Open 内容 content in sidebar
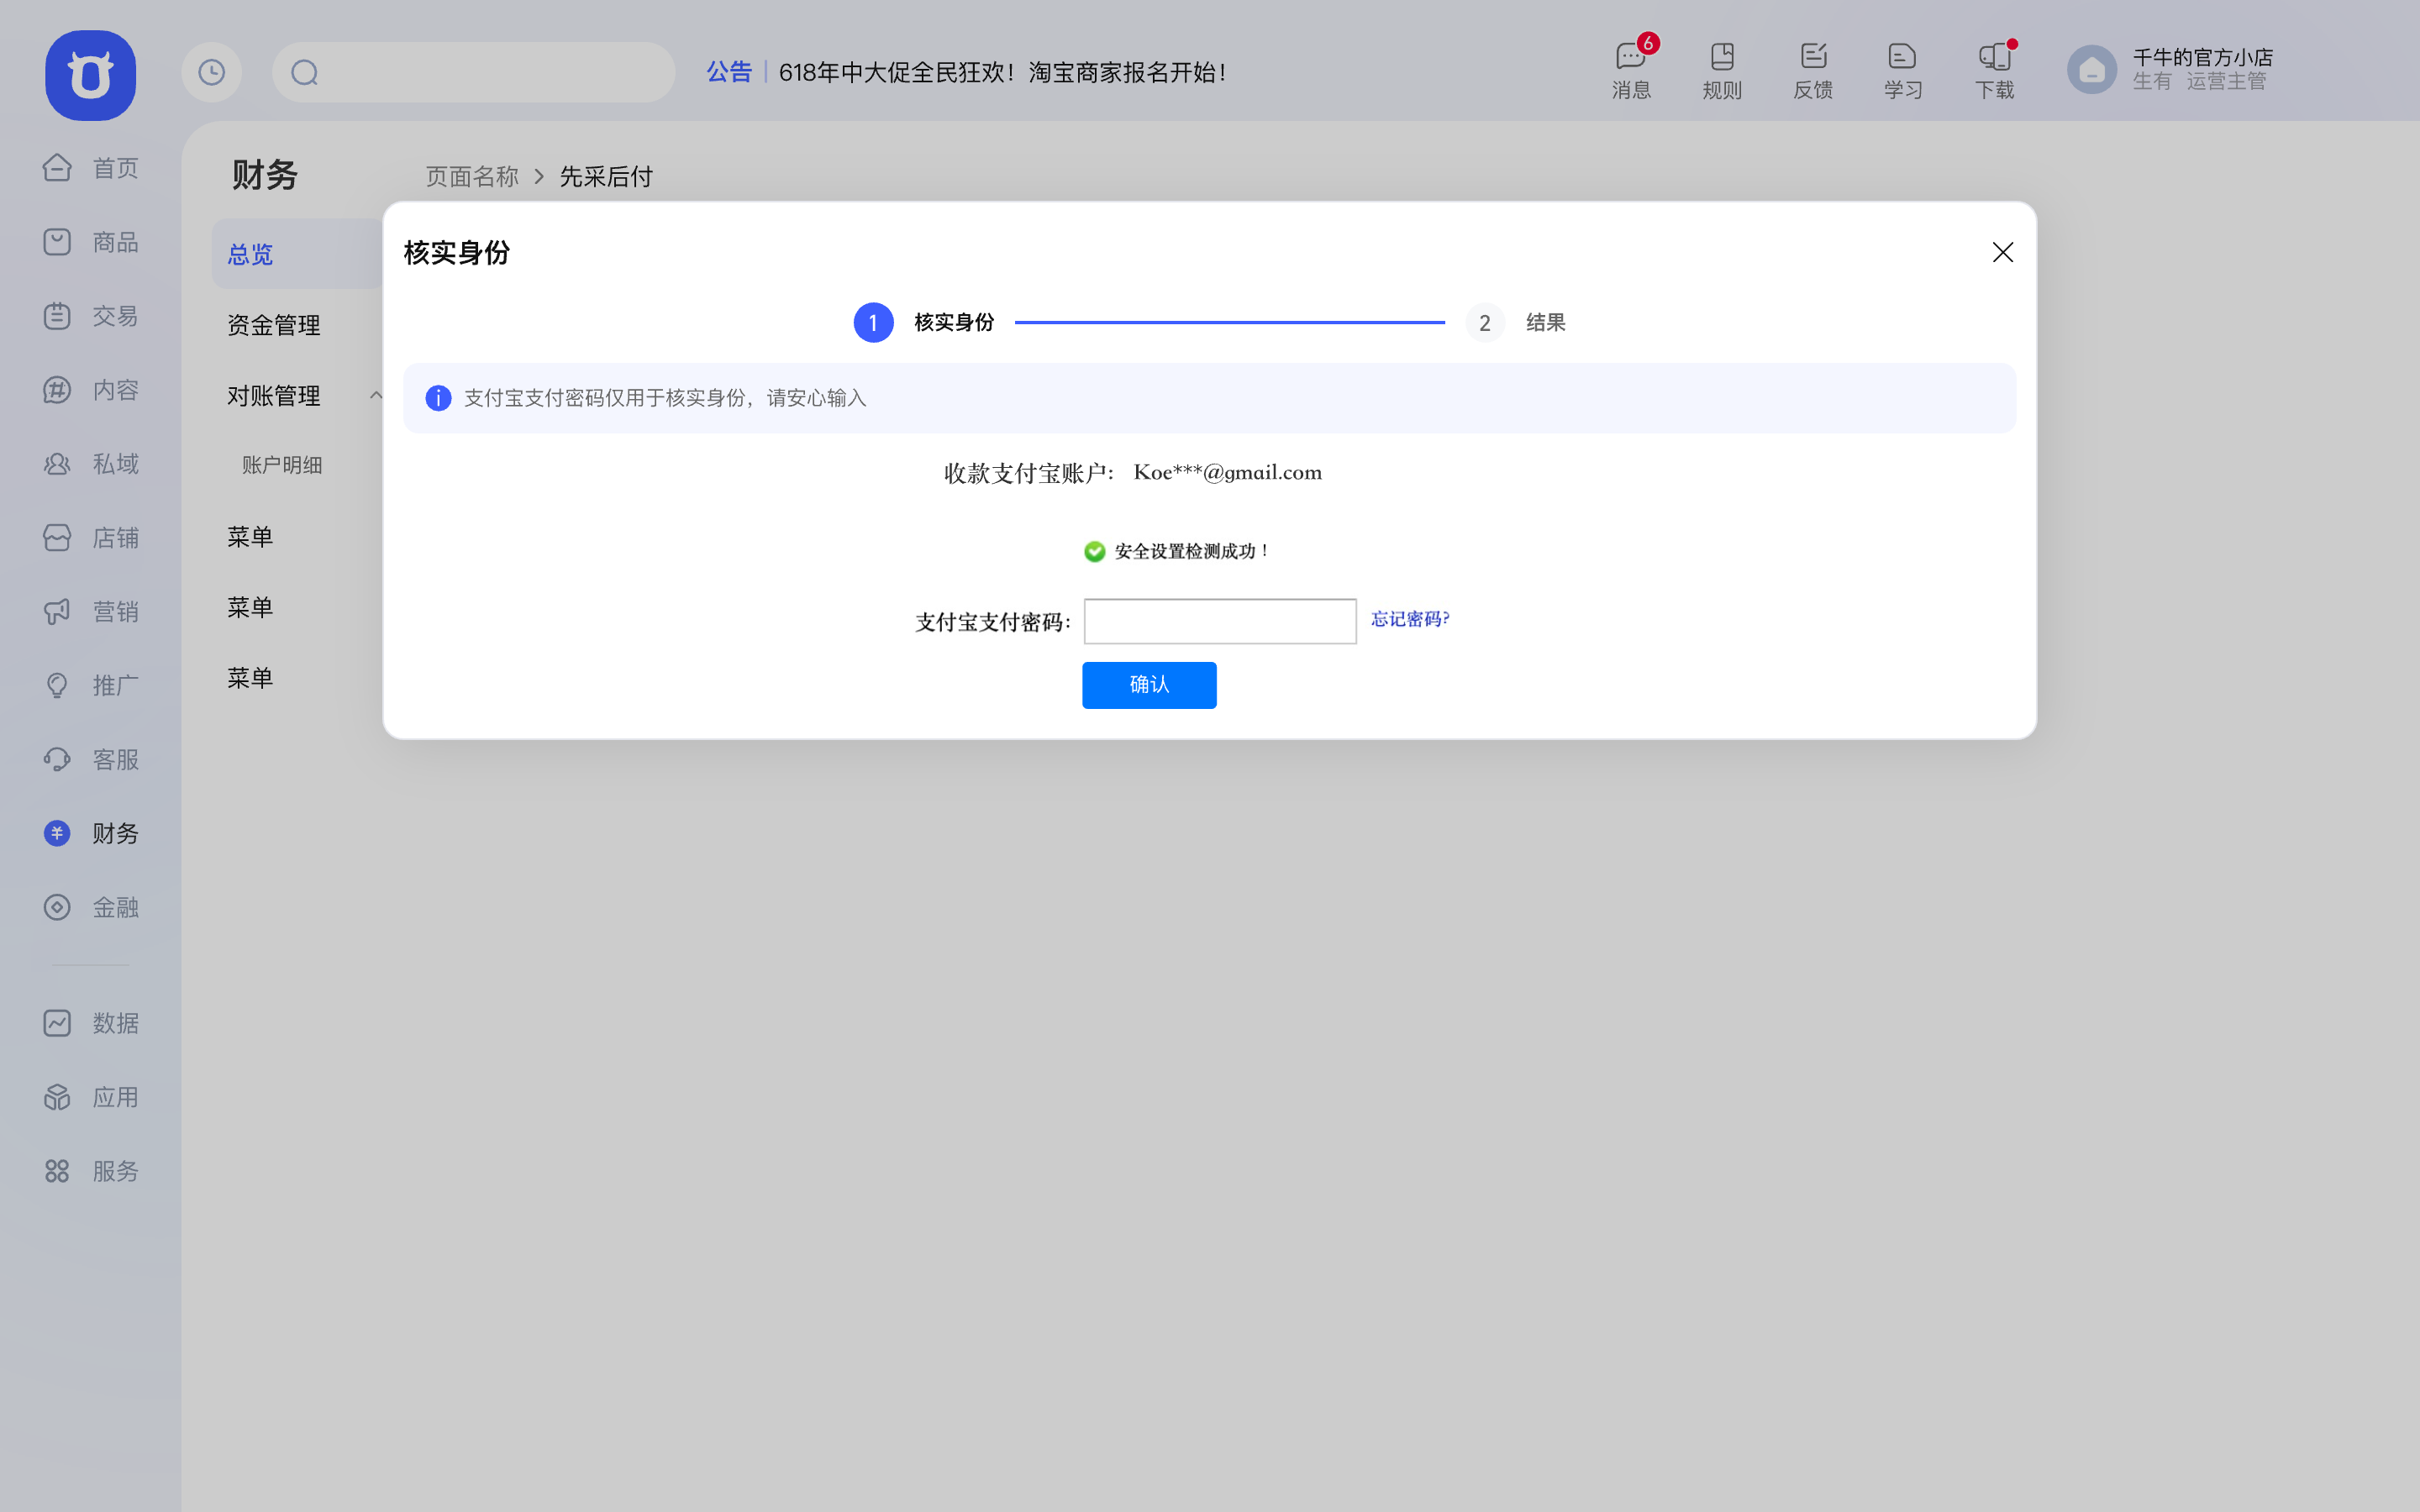2420x1512 pixels. point(90,390)
